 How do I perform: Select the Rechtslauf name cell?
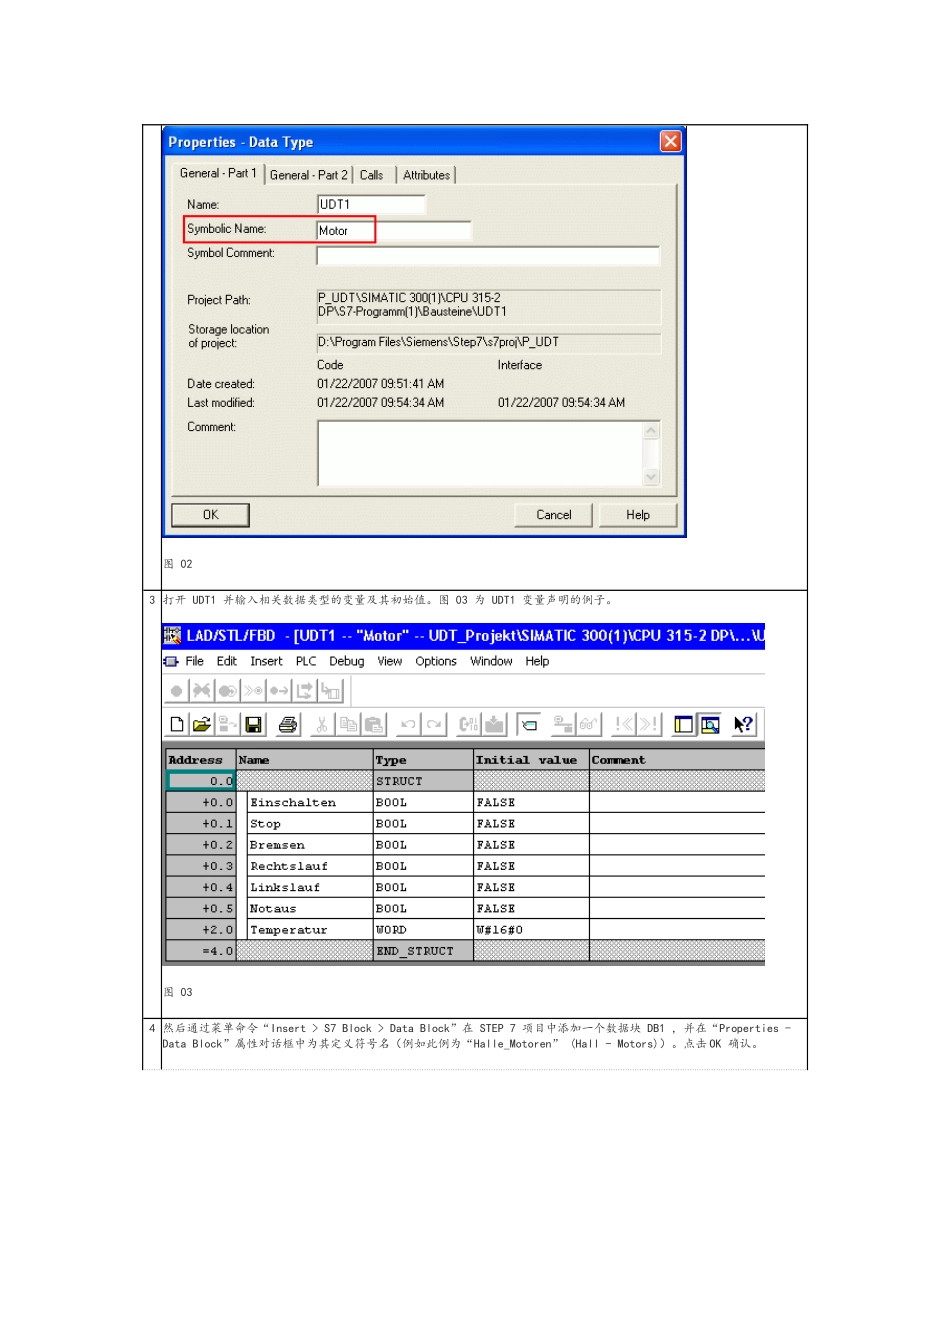309,866
